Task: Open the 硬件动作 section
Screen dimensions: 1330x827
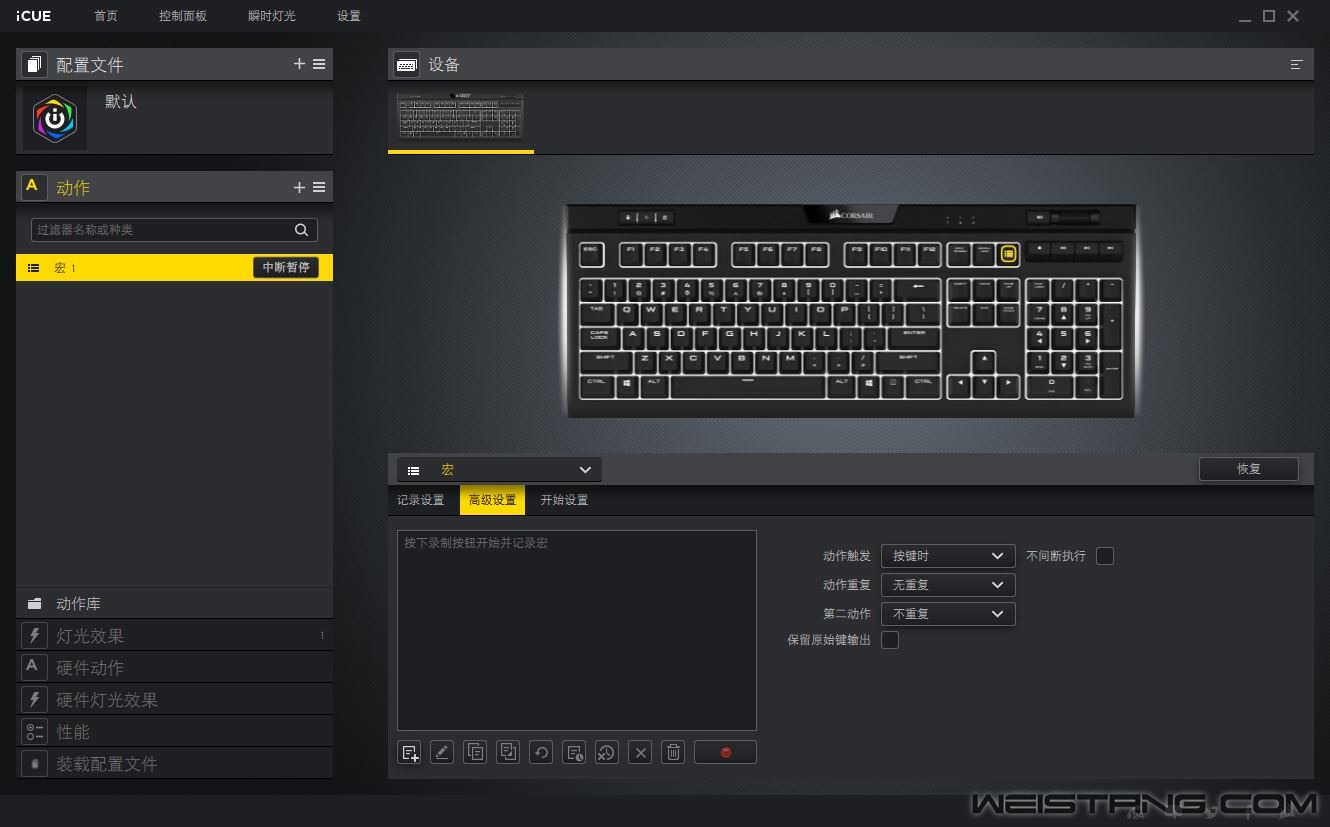Action: [174, 667]
